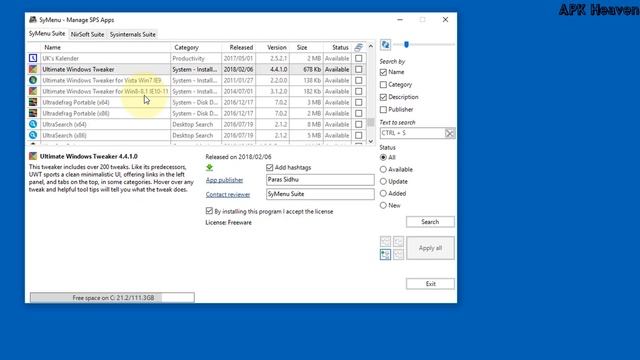The image size is (640, 360).
Task: Sort by the Status column header
Action: coord(337,47)
